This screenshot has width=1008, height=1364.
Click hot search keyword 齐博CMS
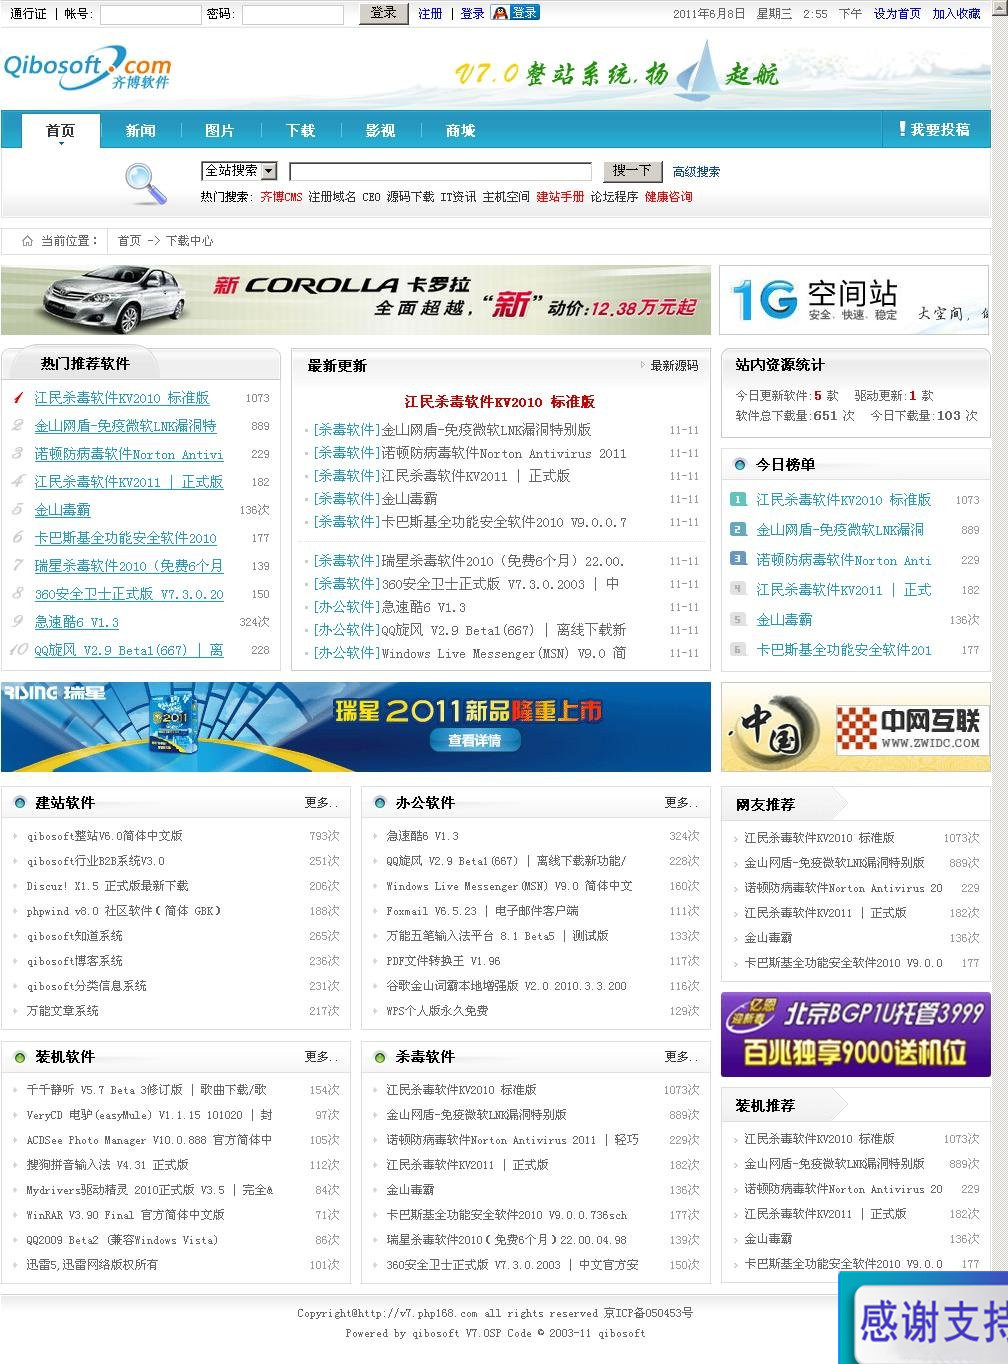point(281,197)
